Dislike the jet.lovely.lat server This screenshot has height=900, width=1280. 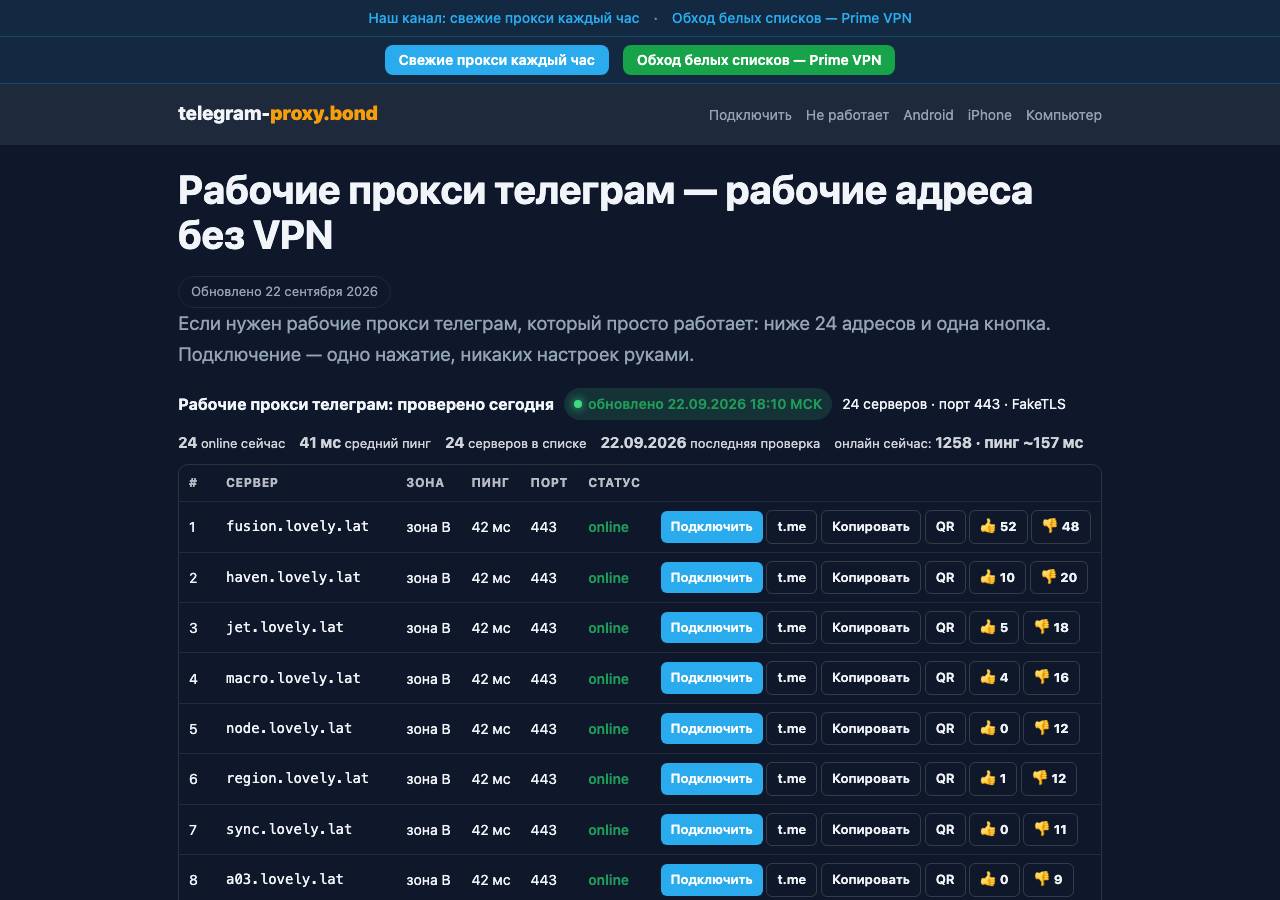[x=1051, y=628]
